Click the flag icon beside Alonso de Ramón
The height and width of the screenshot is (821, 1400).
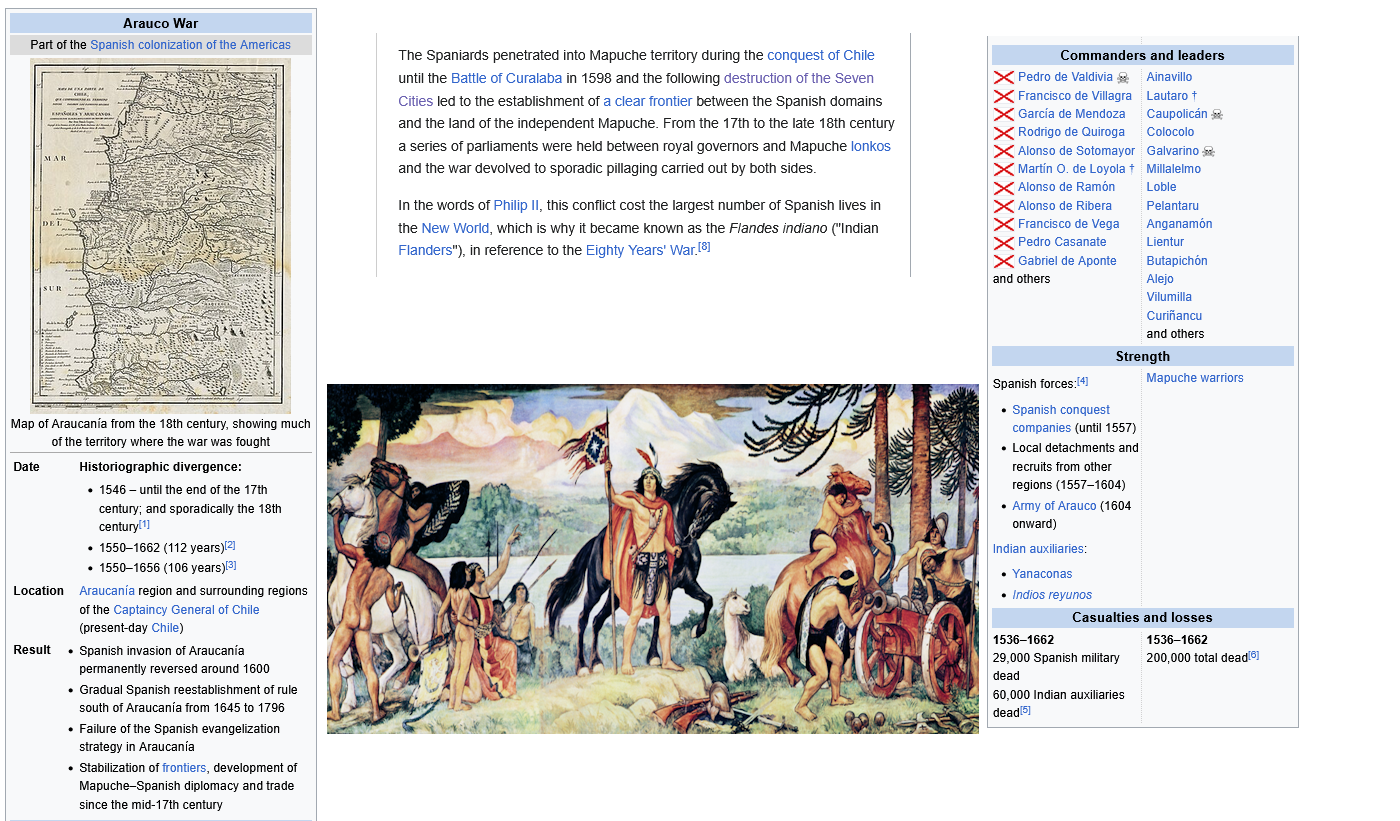1003,187
